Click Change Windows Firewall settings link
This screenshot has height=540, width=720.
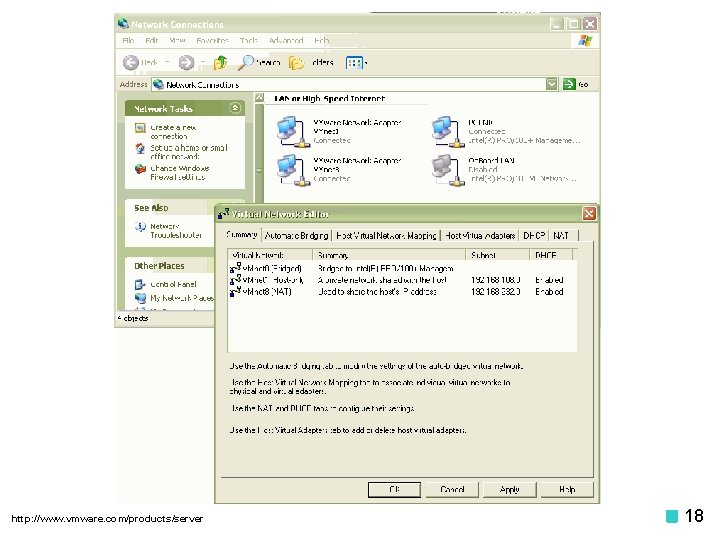click(180, 173)
